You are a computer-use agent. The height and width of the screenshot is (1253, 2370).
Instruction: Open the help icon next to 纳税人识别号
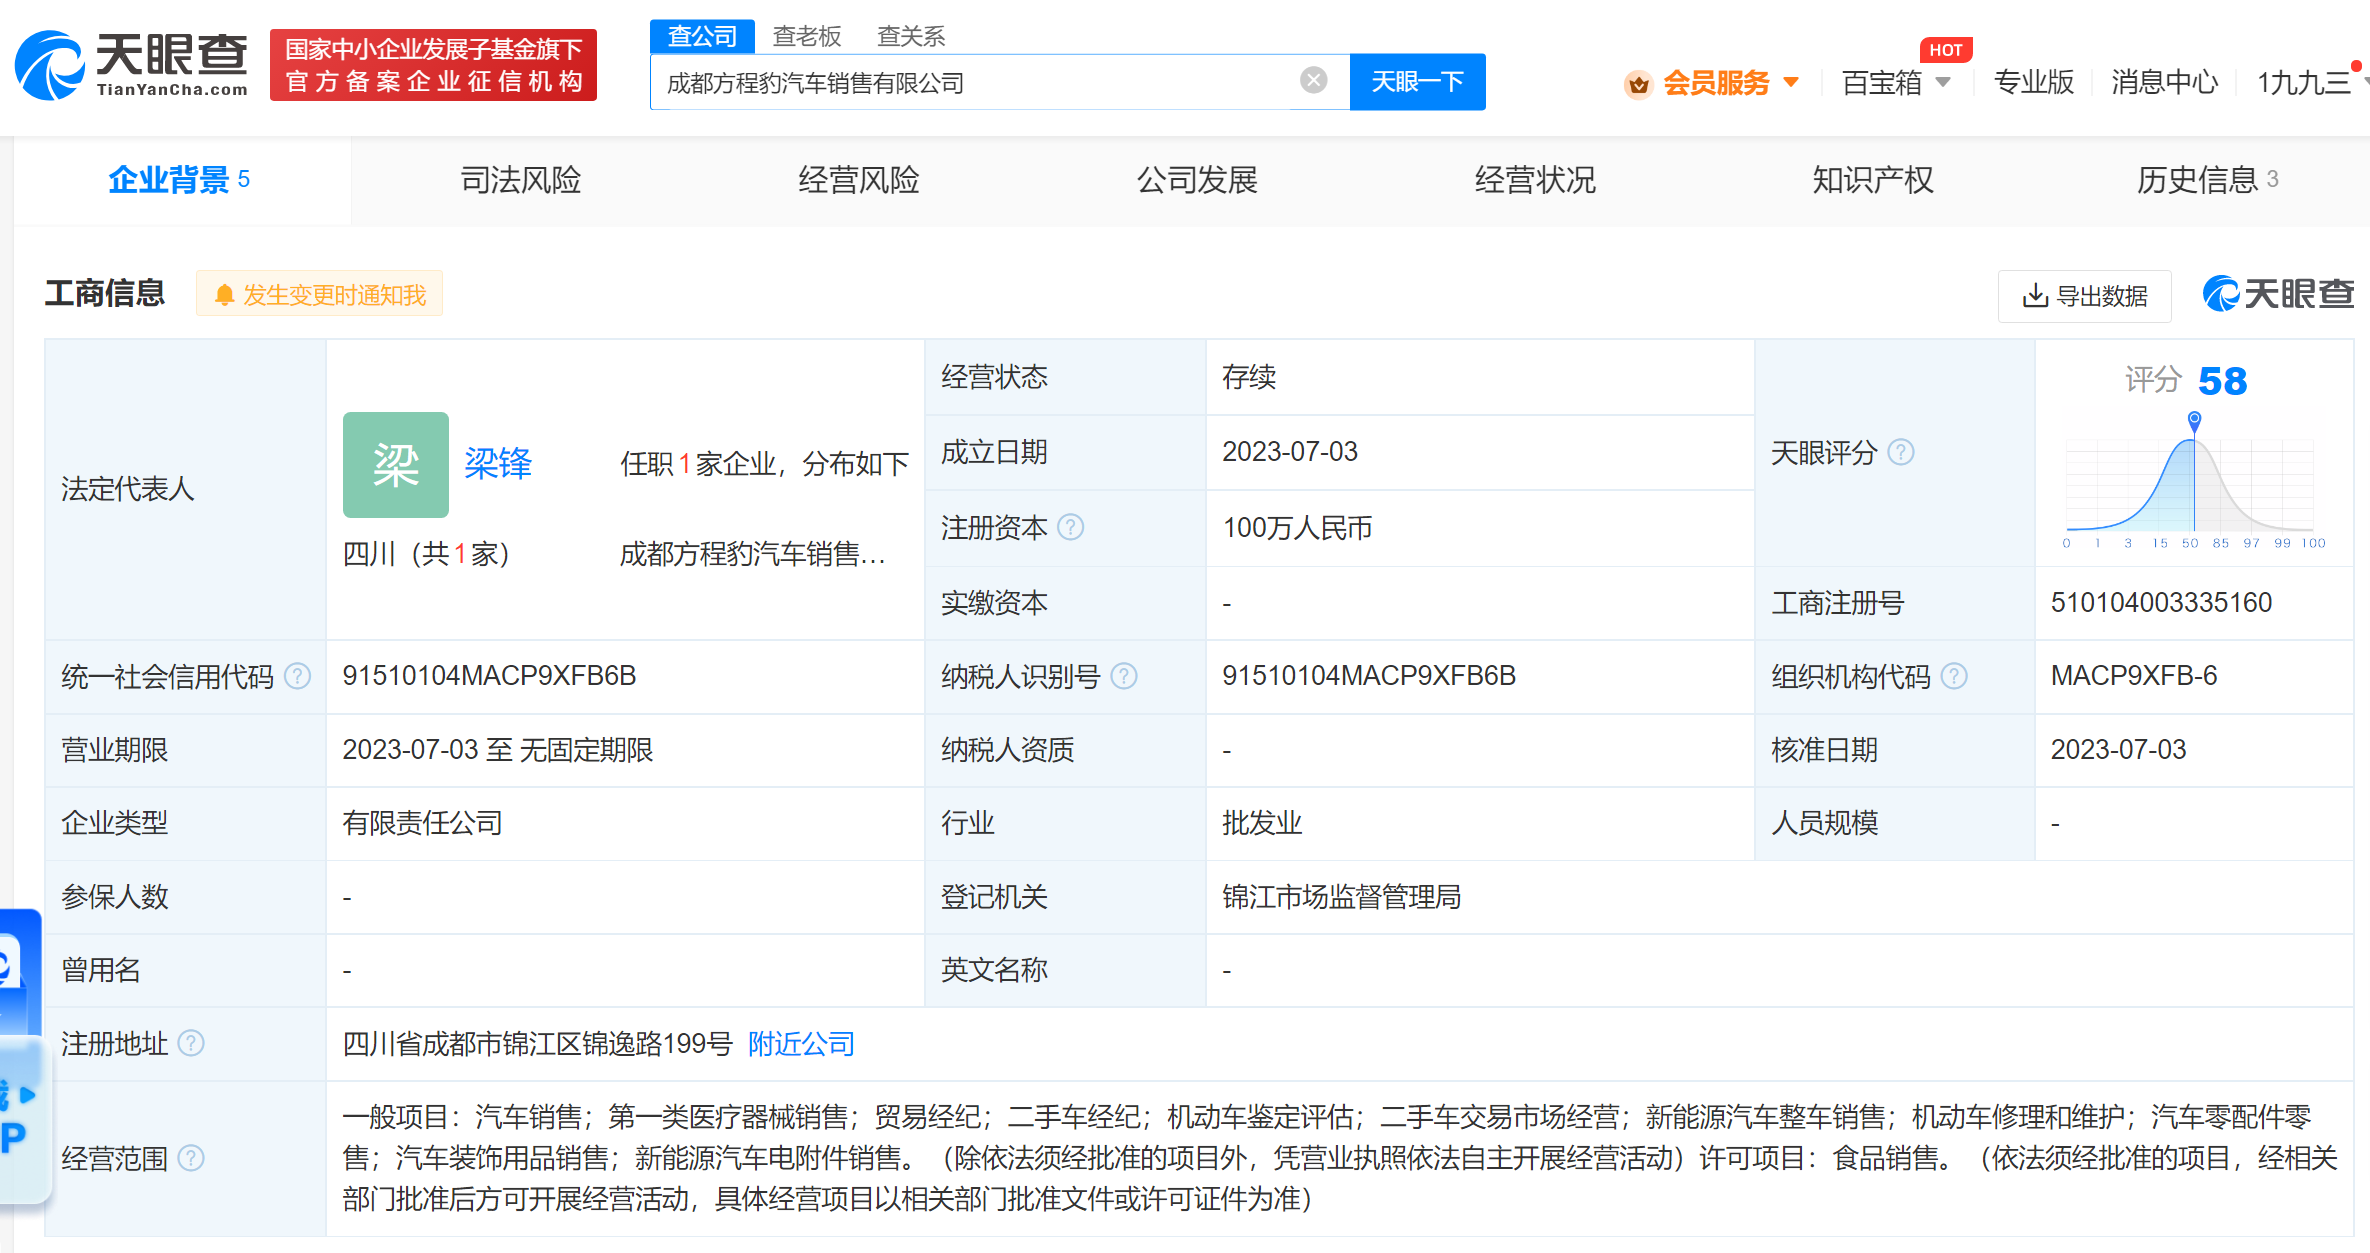click(x=1124, y=677)
